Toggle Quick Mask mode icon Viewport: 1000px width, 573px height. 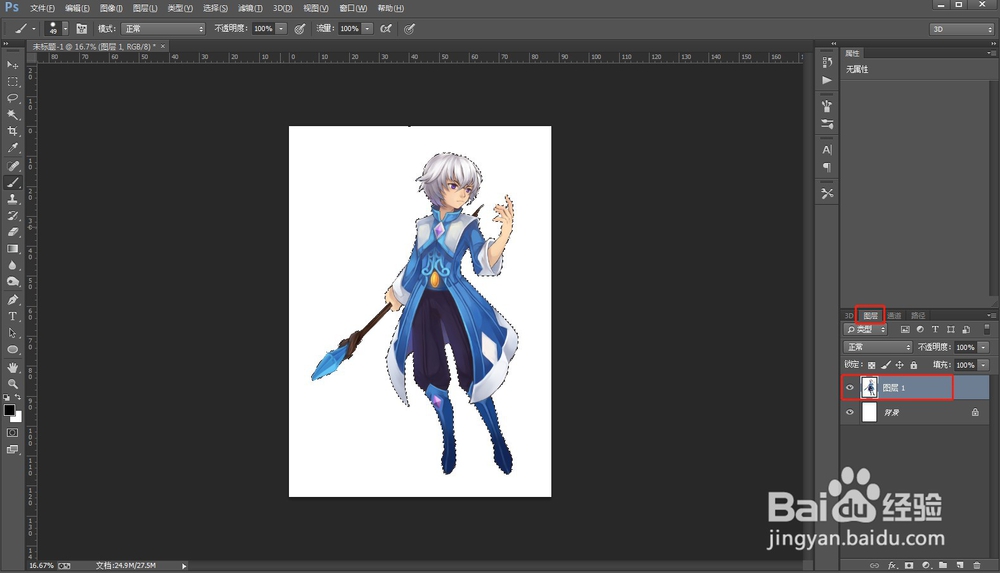pyautogui.click(x=12, y=433)
